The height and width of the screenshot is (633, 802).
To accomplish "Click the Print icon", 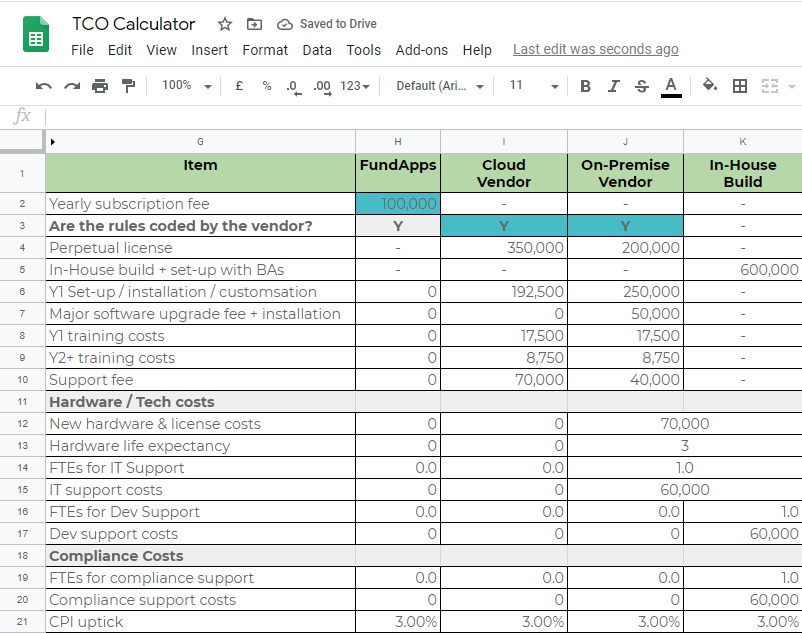I will click(98, 85).
